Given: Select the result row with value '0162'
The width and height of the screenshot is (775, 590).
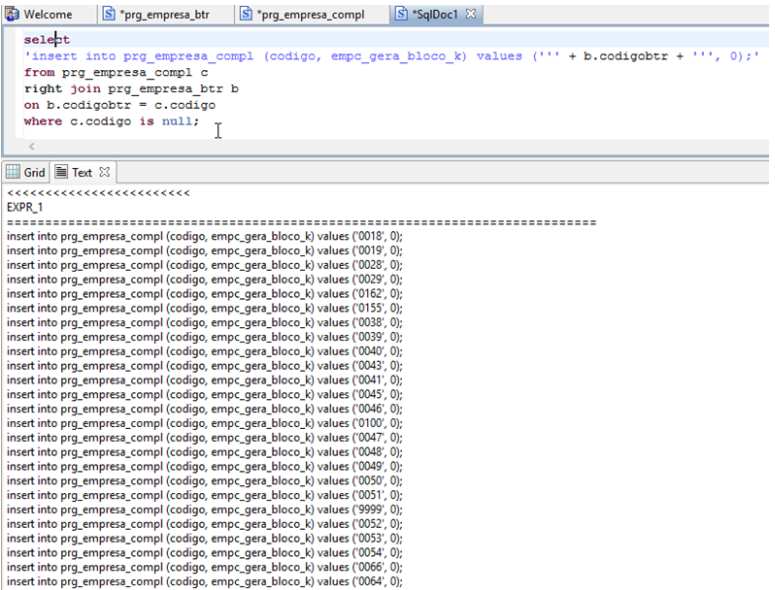Looking at the screenshot, I should point(205,294).
